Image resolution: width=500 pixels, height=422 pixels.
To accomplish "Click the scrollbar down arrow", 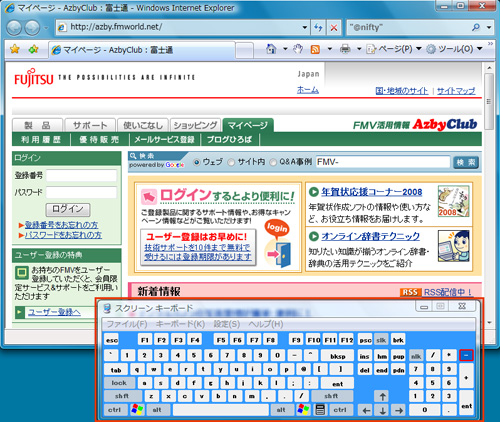I will pos(489,323).
